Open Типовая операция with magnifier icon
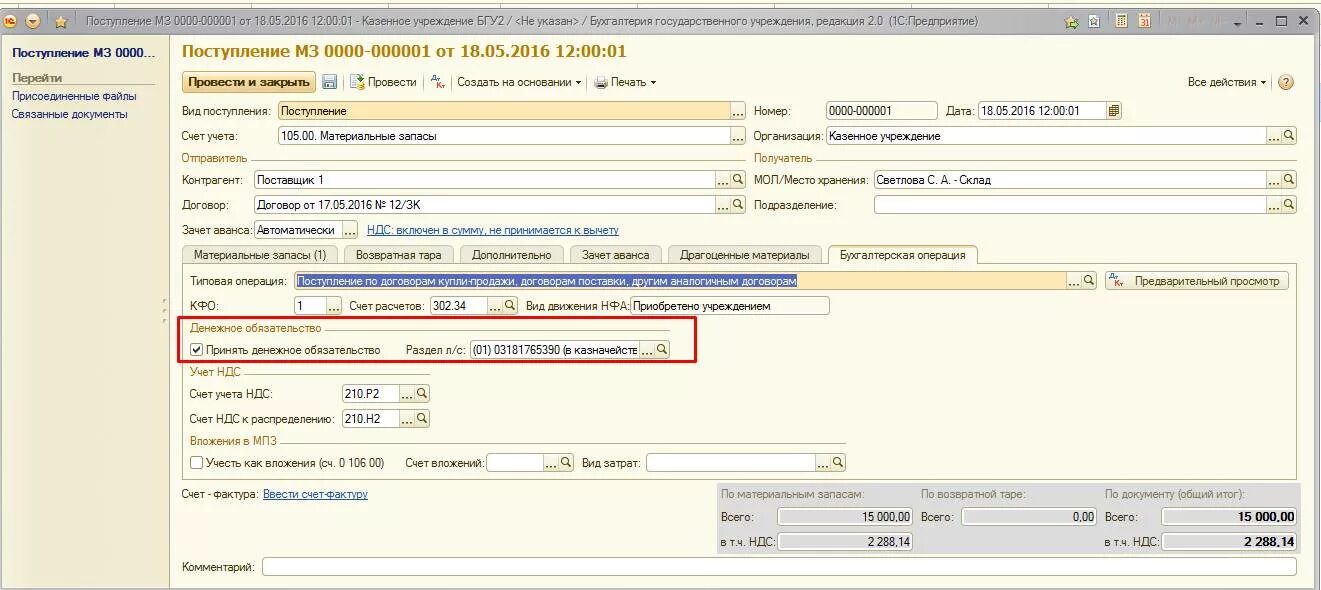 pyautogui.click(x=1090, y=281)
